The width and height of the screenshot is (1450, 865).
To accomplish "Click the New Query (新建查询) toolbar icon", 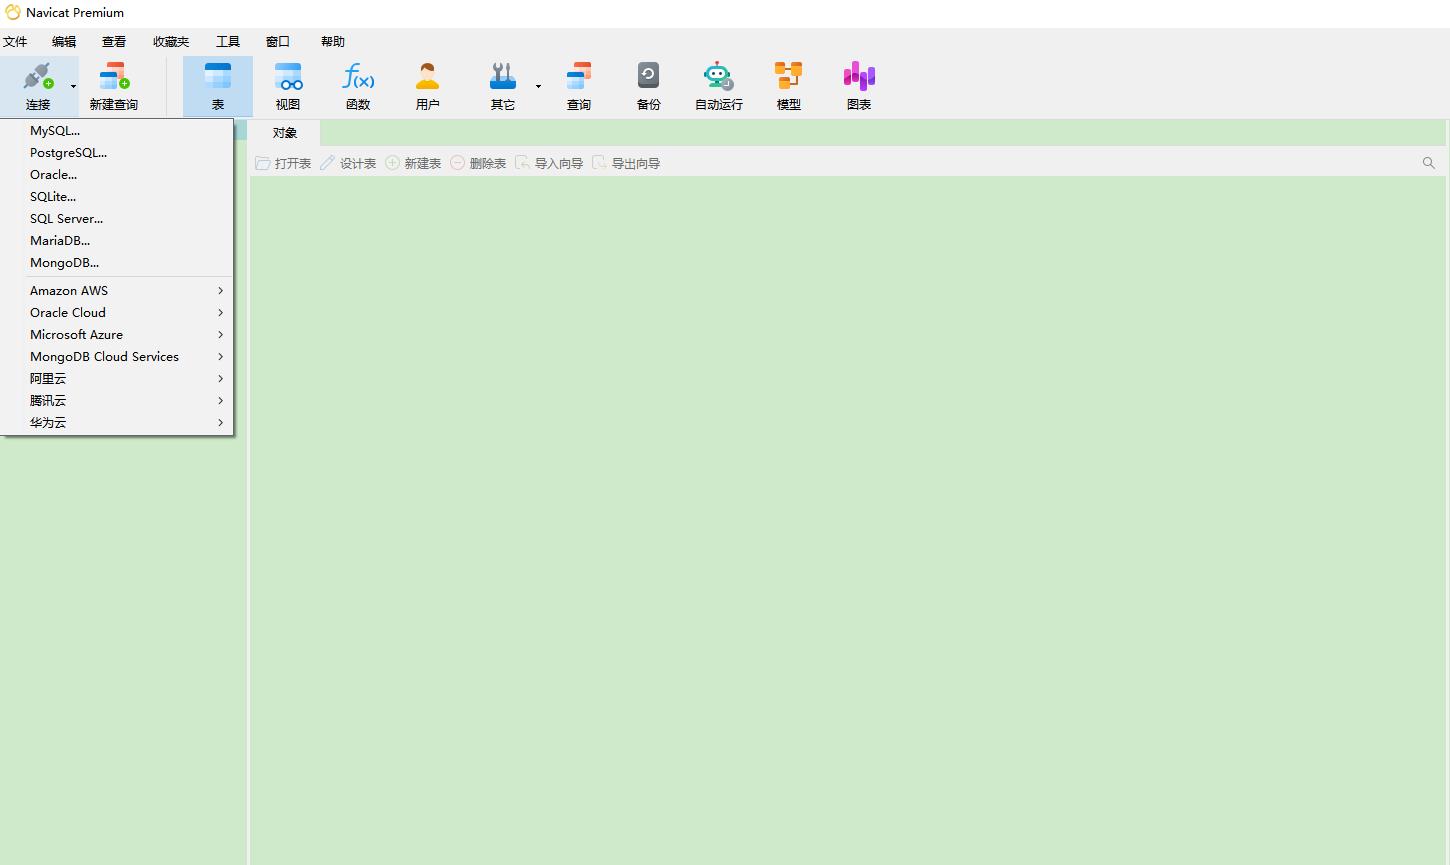I will [113, 86].
